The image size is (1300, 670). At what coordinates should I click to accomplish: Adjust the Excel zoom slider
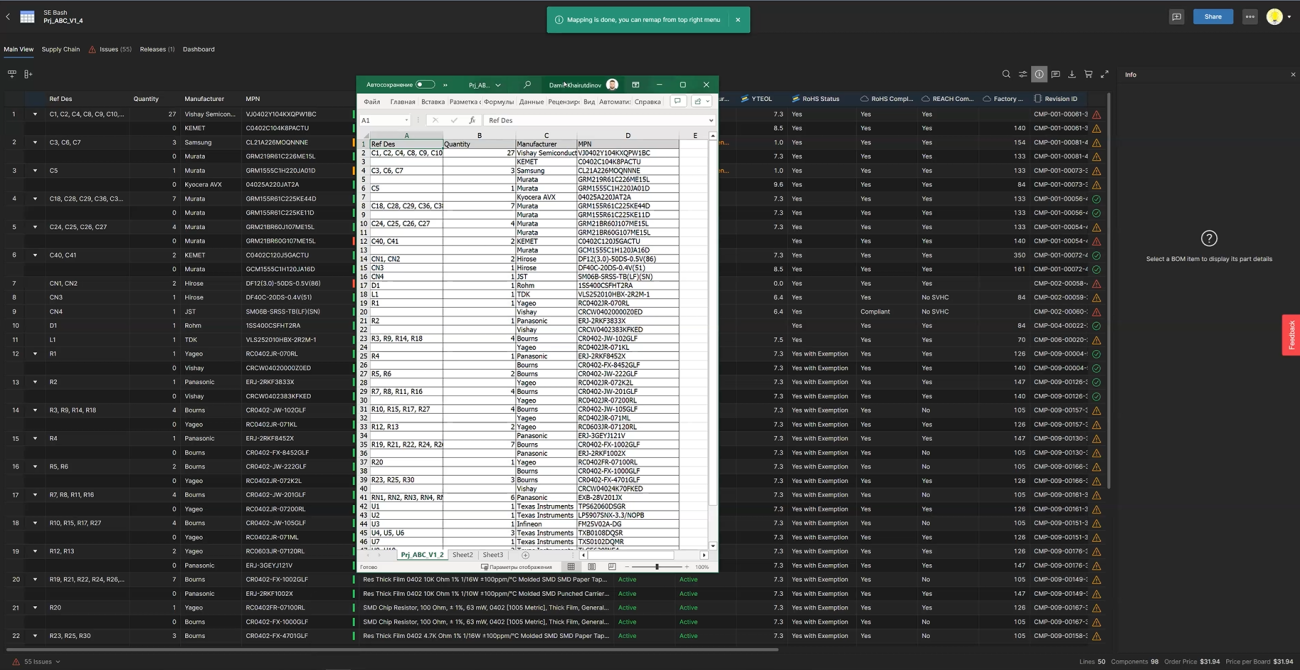coord(657,567)
